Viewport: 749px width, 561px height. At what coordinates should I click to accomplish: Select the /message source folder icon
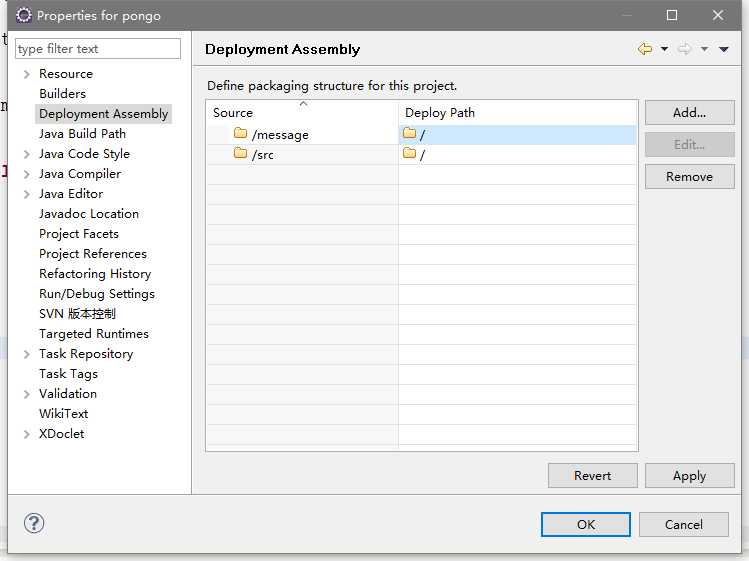pyautogui.click(x=240, y=133)
